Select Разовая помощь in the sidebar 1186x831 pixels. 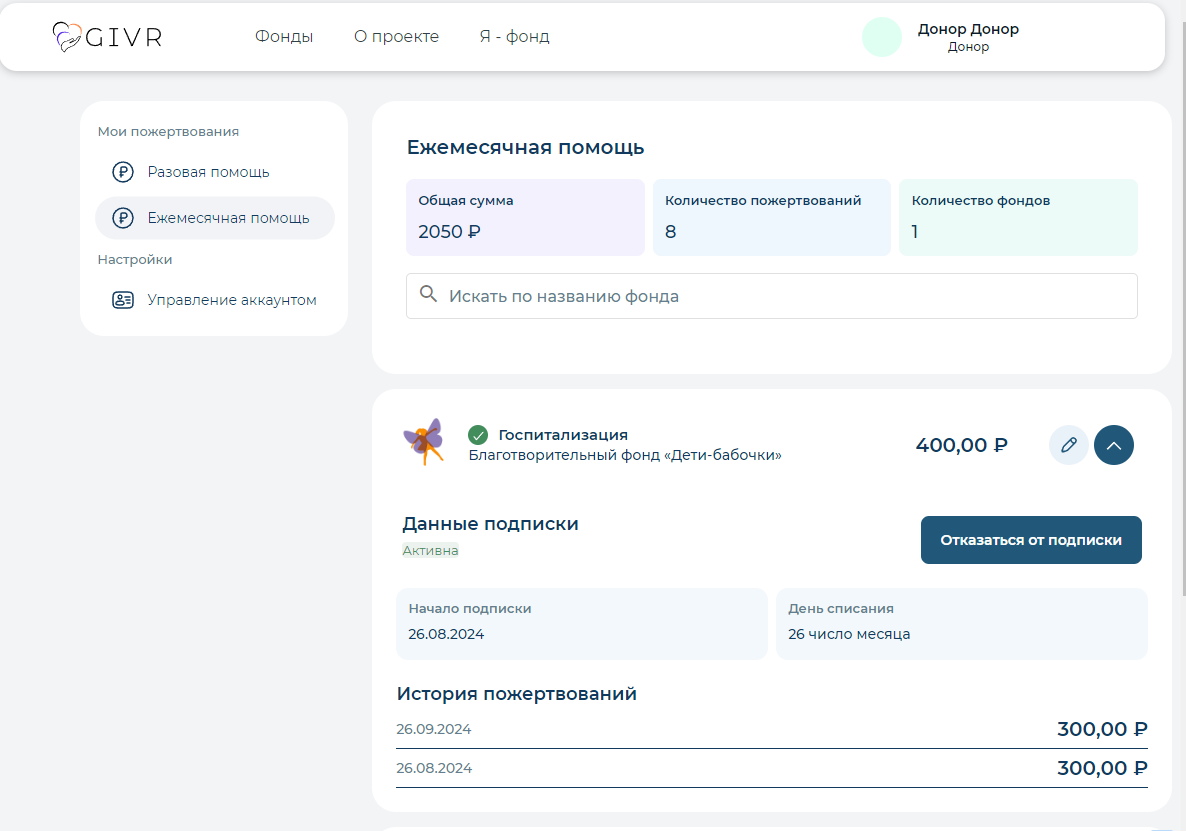tap(208, 172)
